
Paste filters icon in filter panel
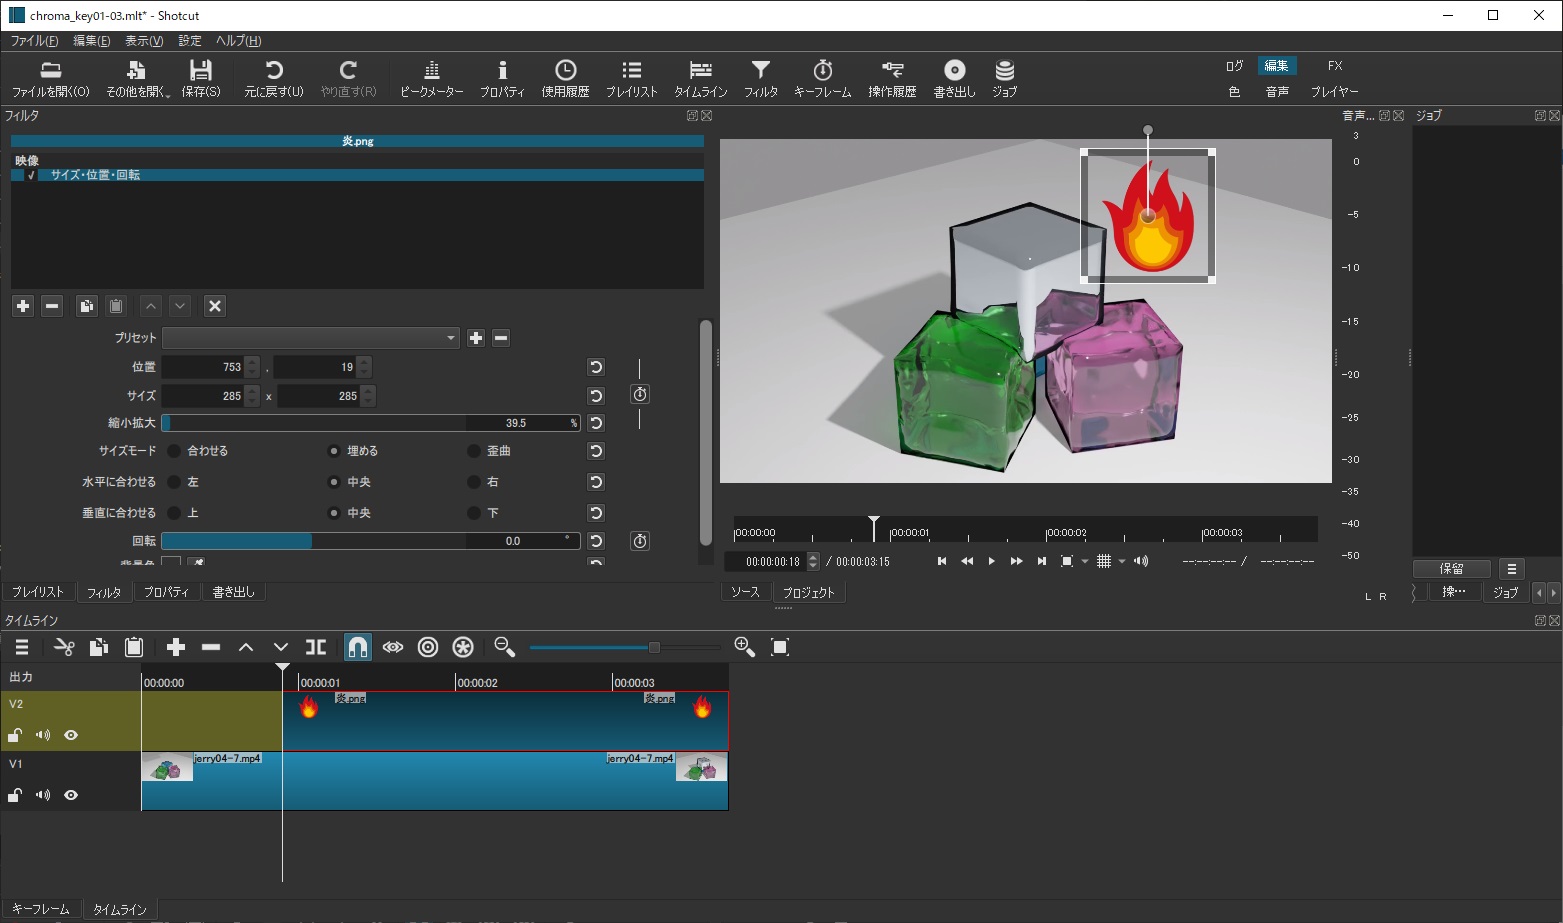tap(116, 306)
